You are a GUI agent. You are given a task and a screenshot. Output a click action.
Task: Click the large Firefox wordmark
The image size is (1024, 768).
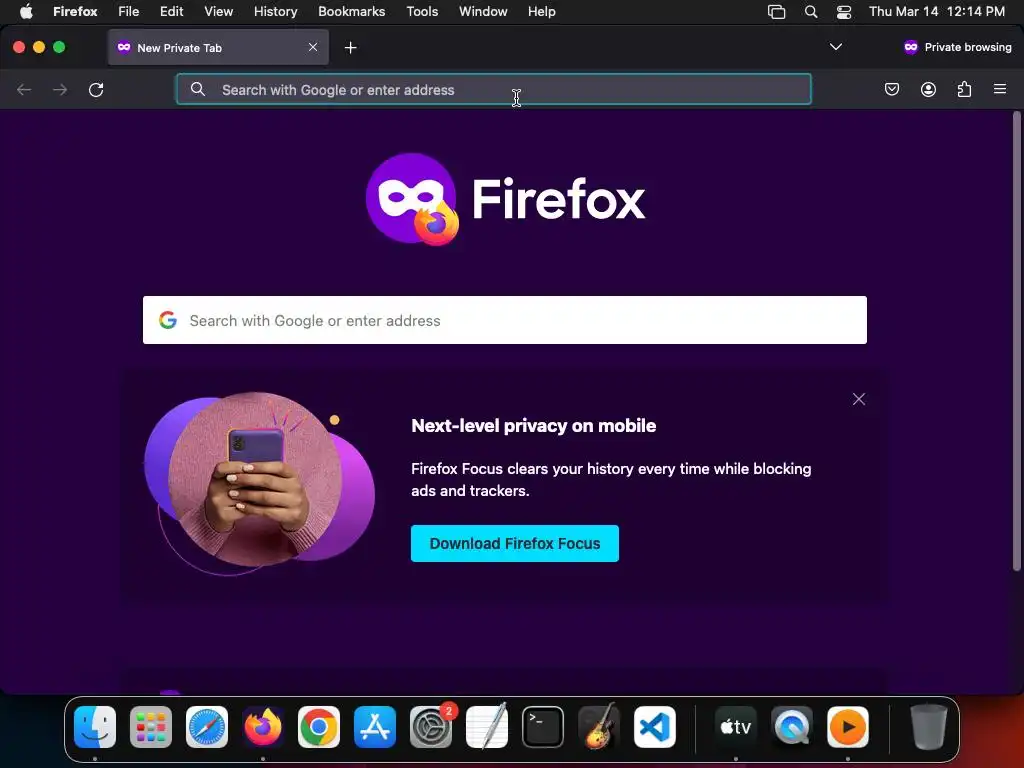(558, 199)
